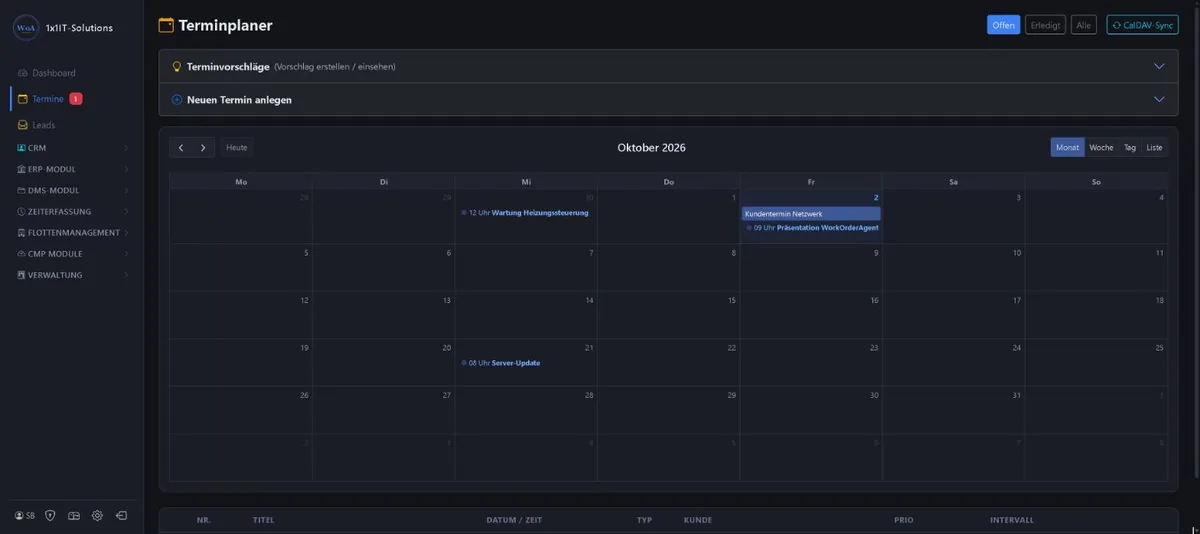Expand the Neuen Termin anlegen chevron

pos(1159,100)
